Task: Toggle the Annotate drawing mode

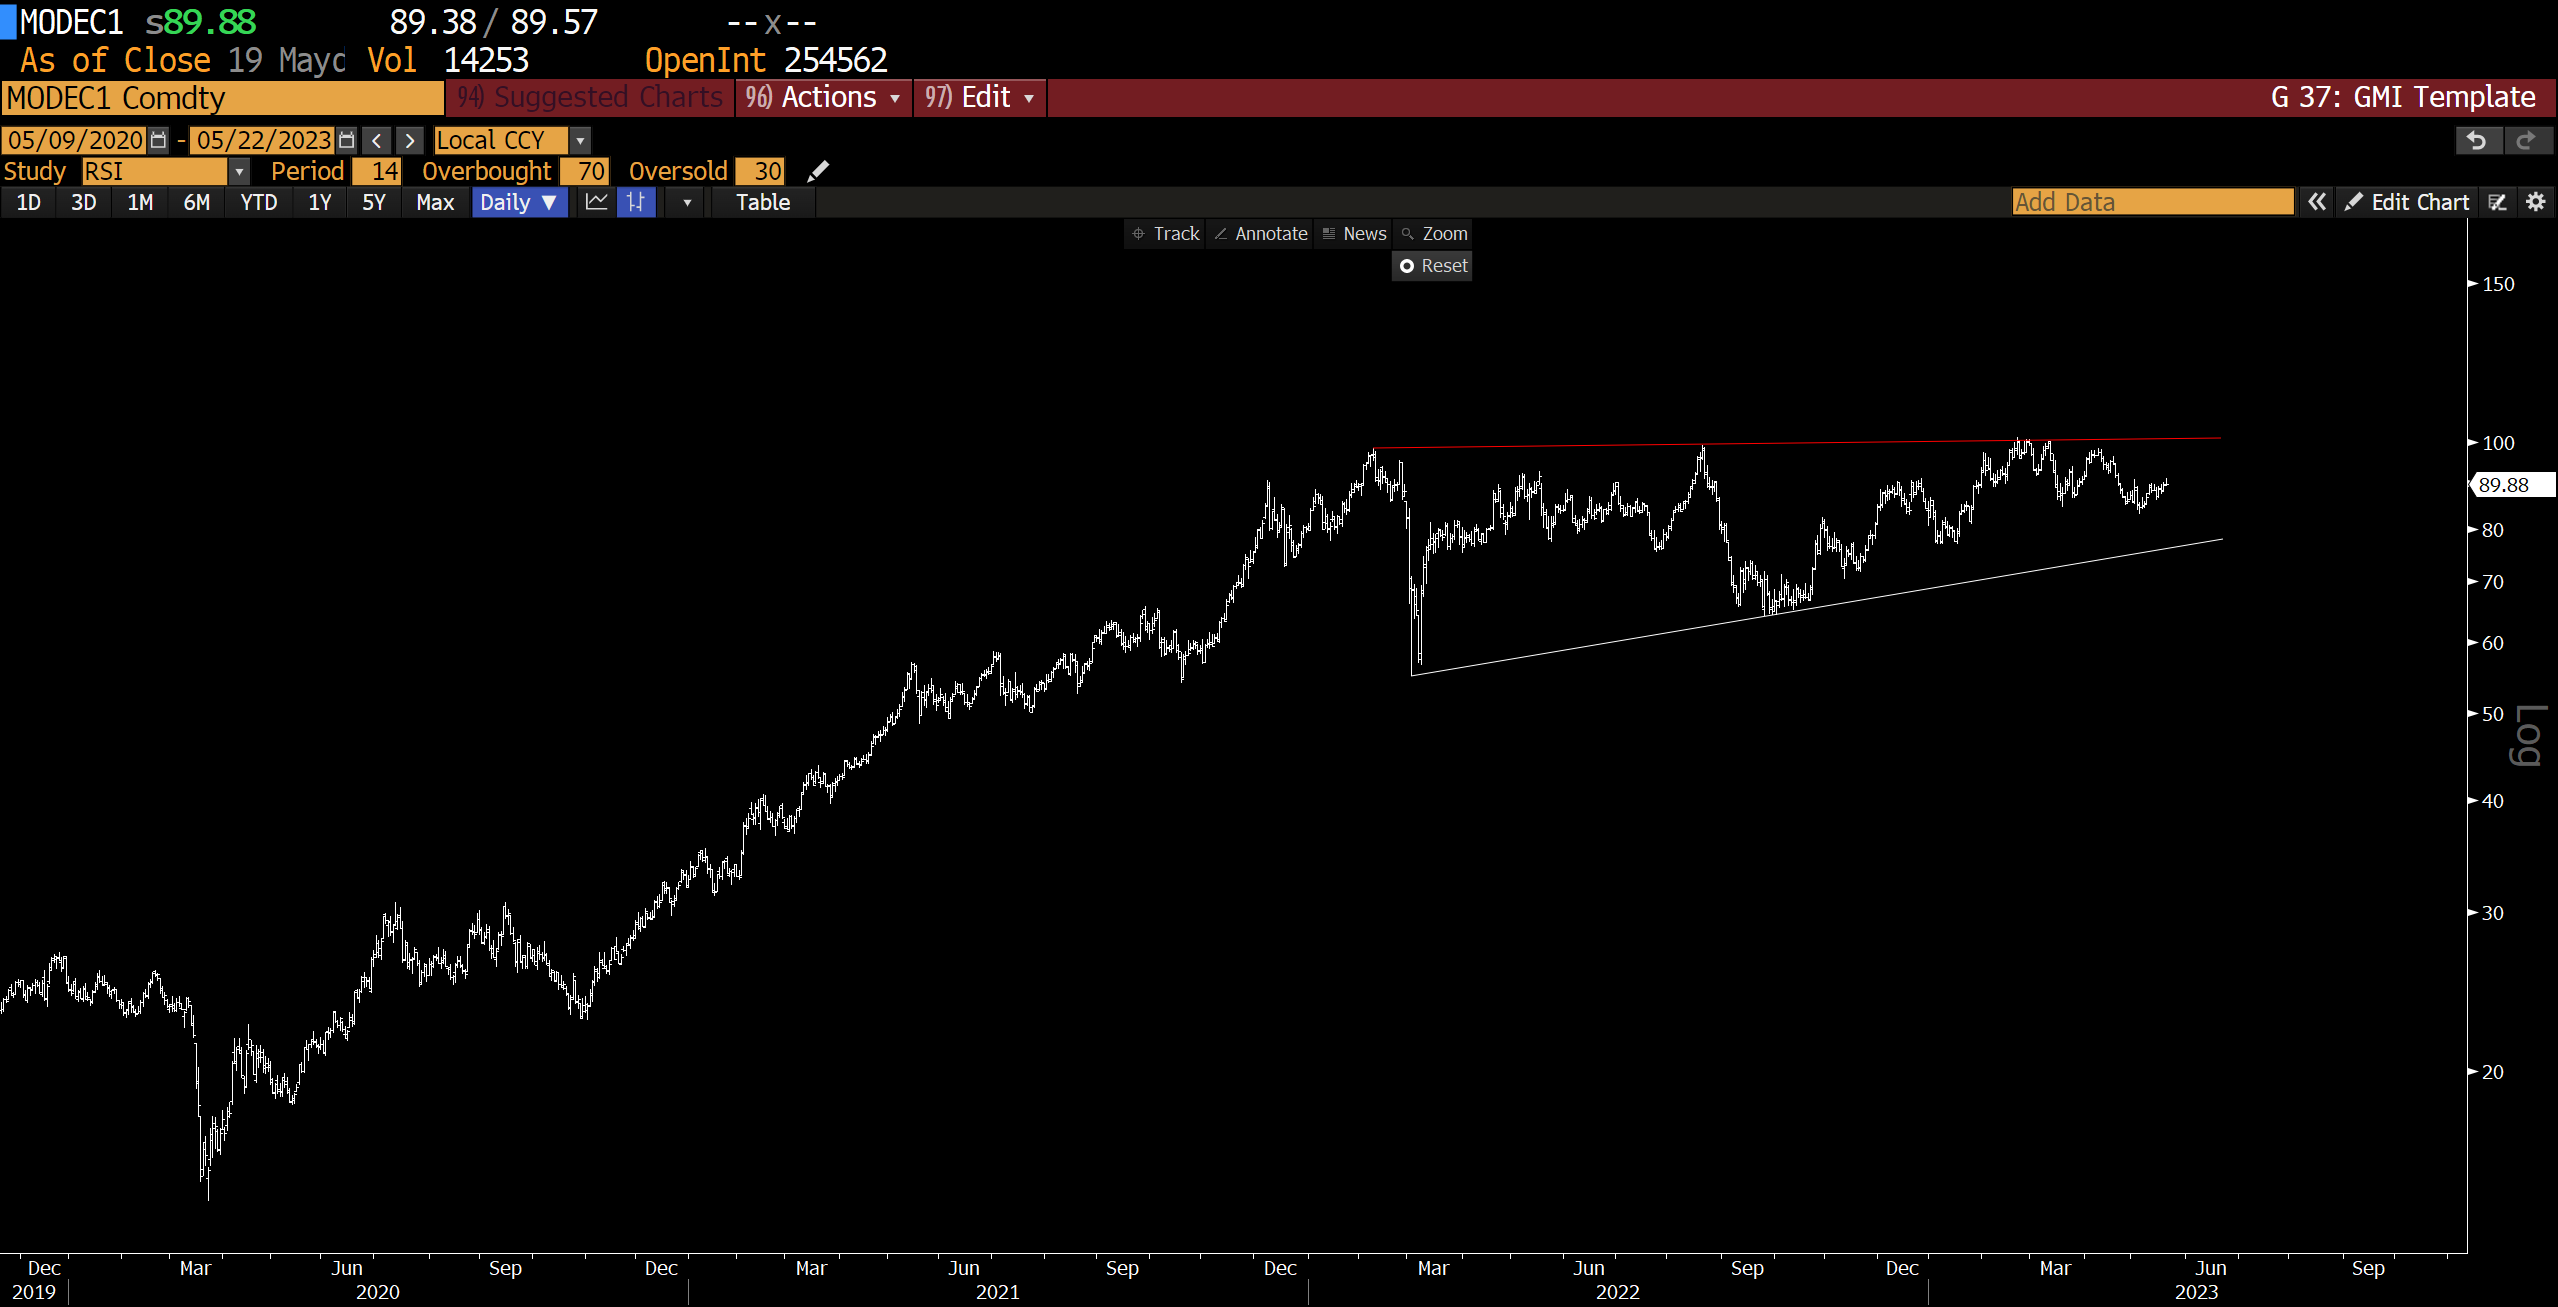Action: pyautogui.click(x=1260, y=233)
